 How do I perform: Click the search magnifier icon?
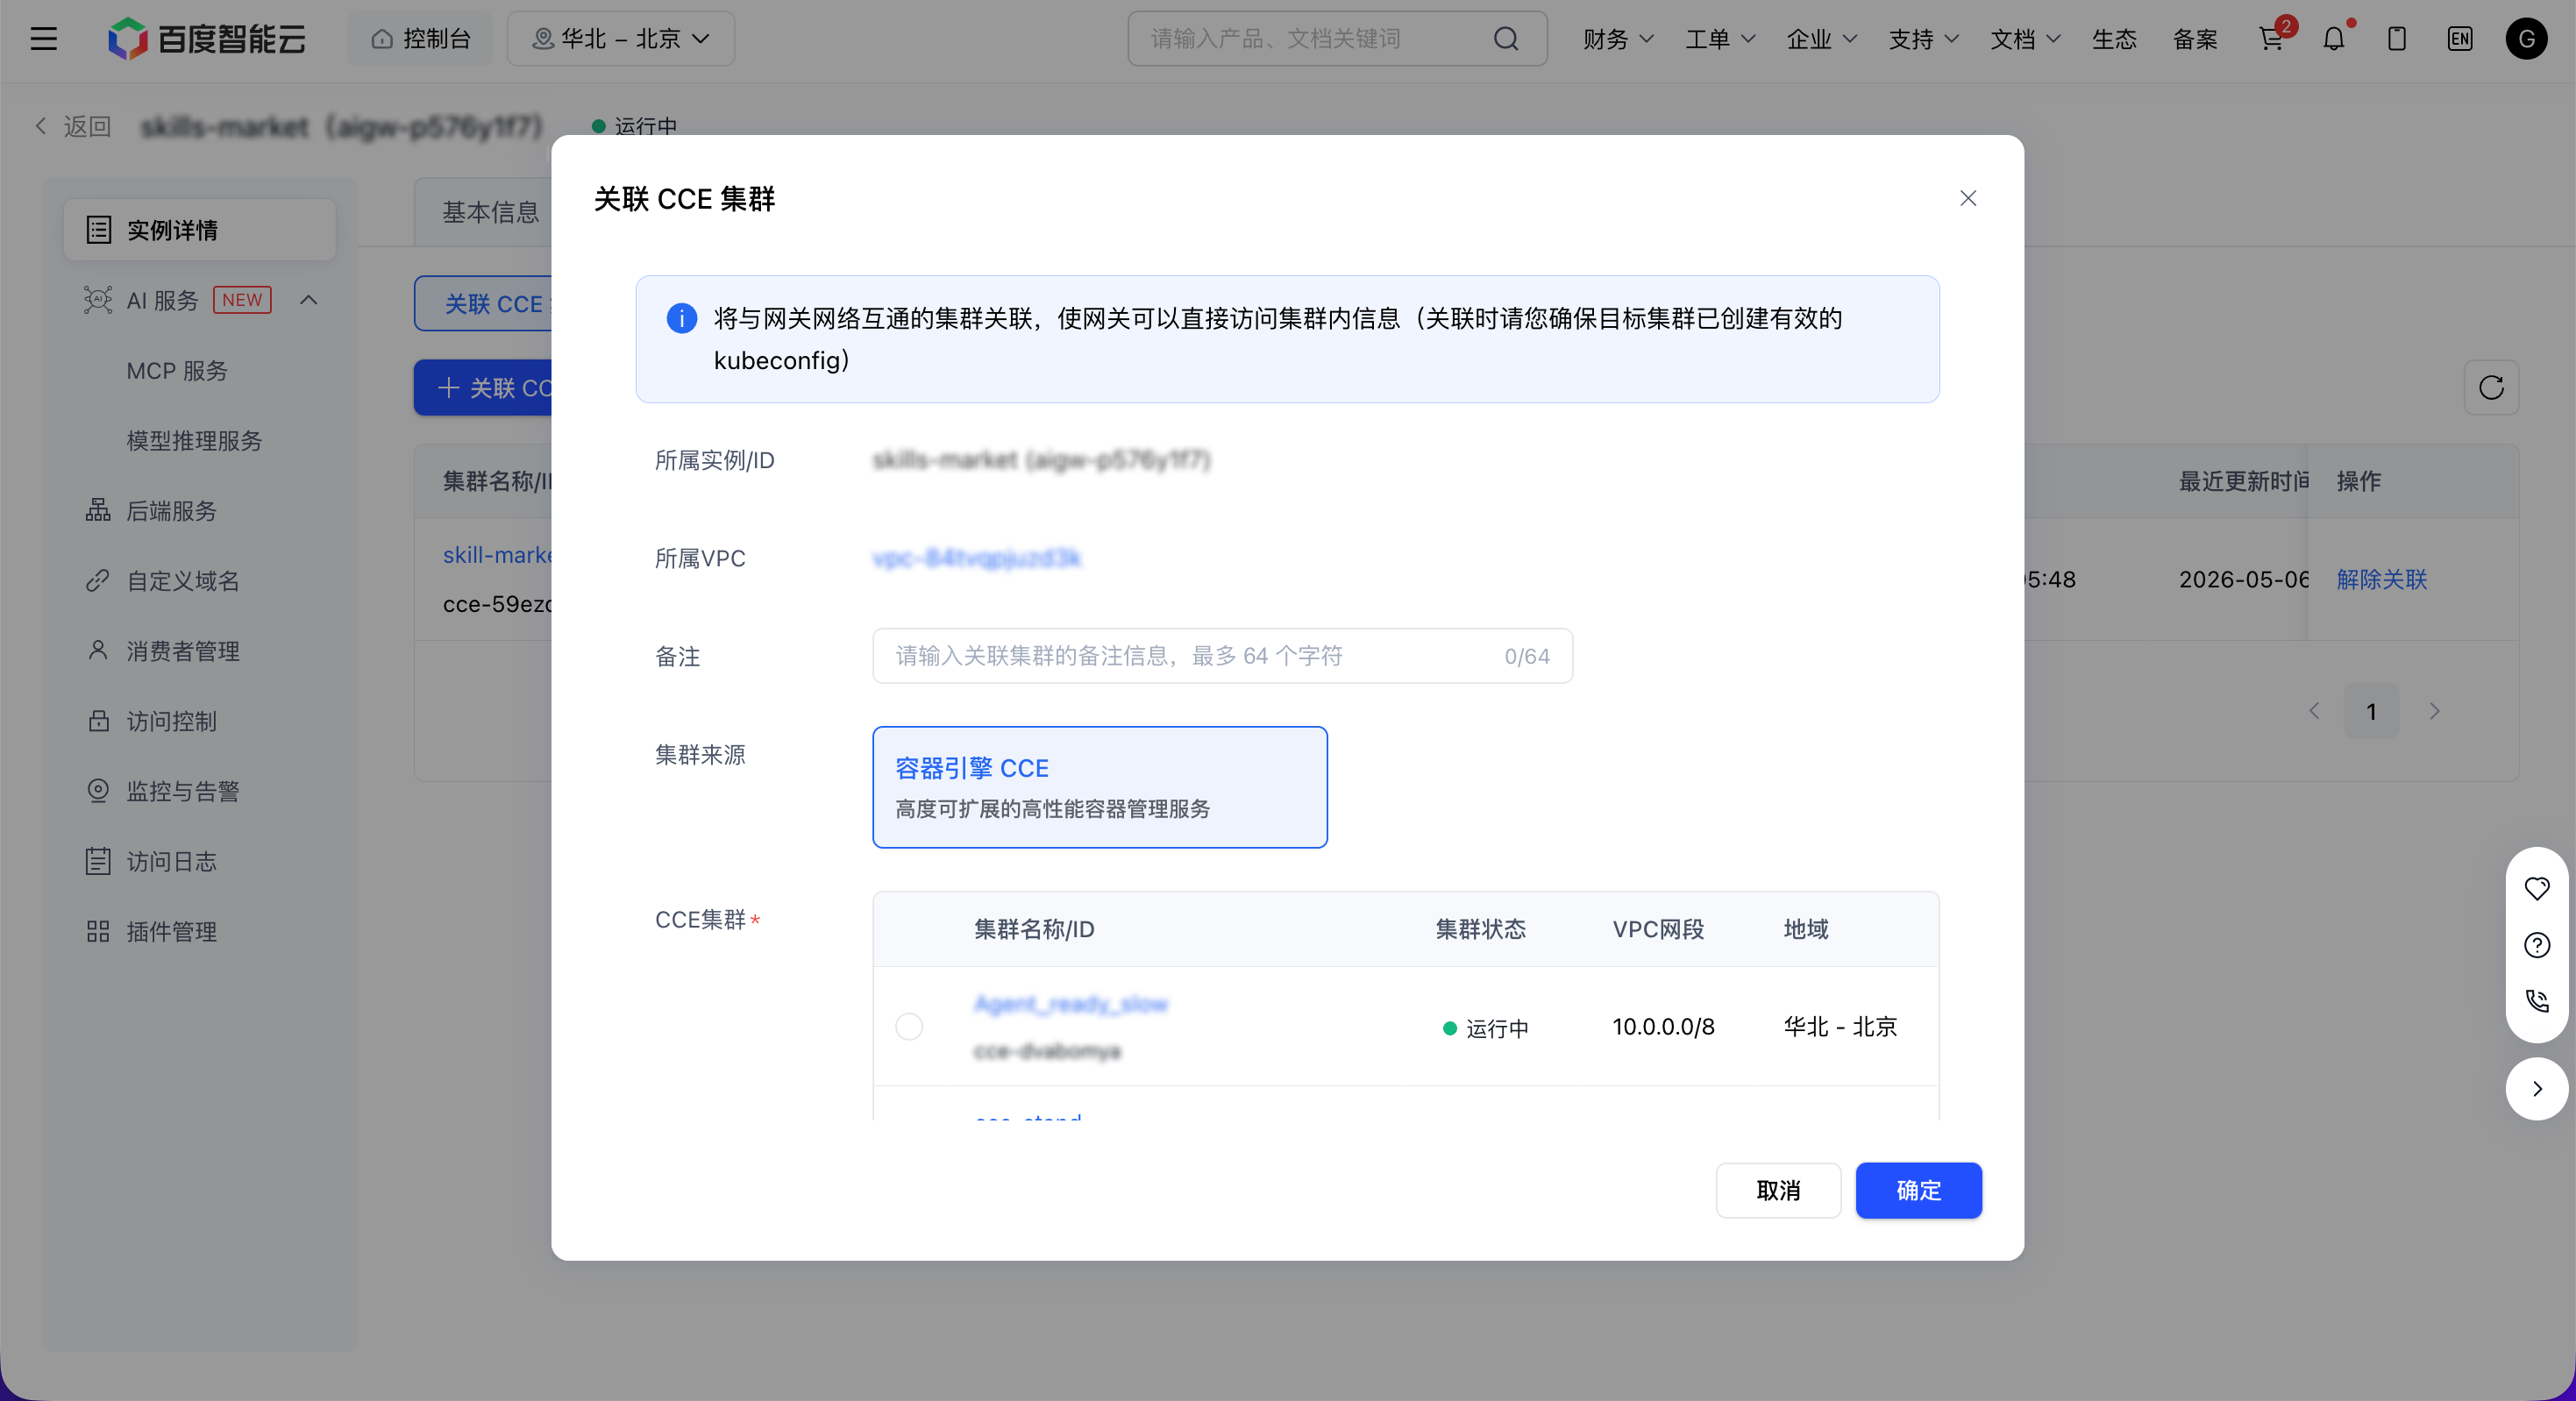[1506, 39]
